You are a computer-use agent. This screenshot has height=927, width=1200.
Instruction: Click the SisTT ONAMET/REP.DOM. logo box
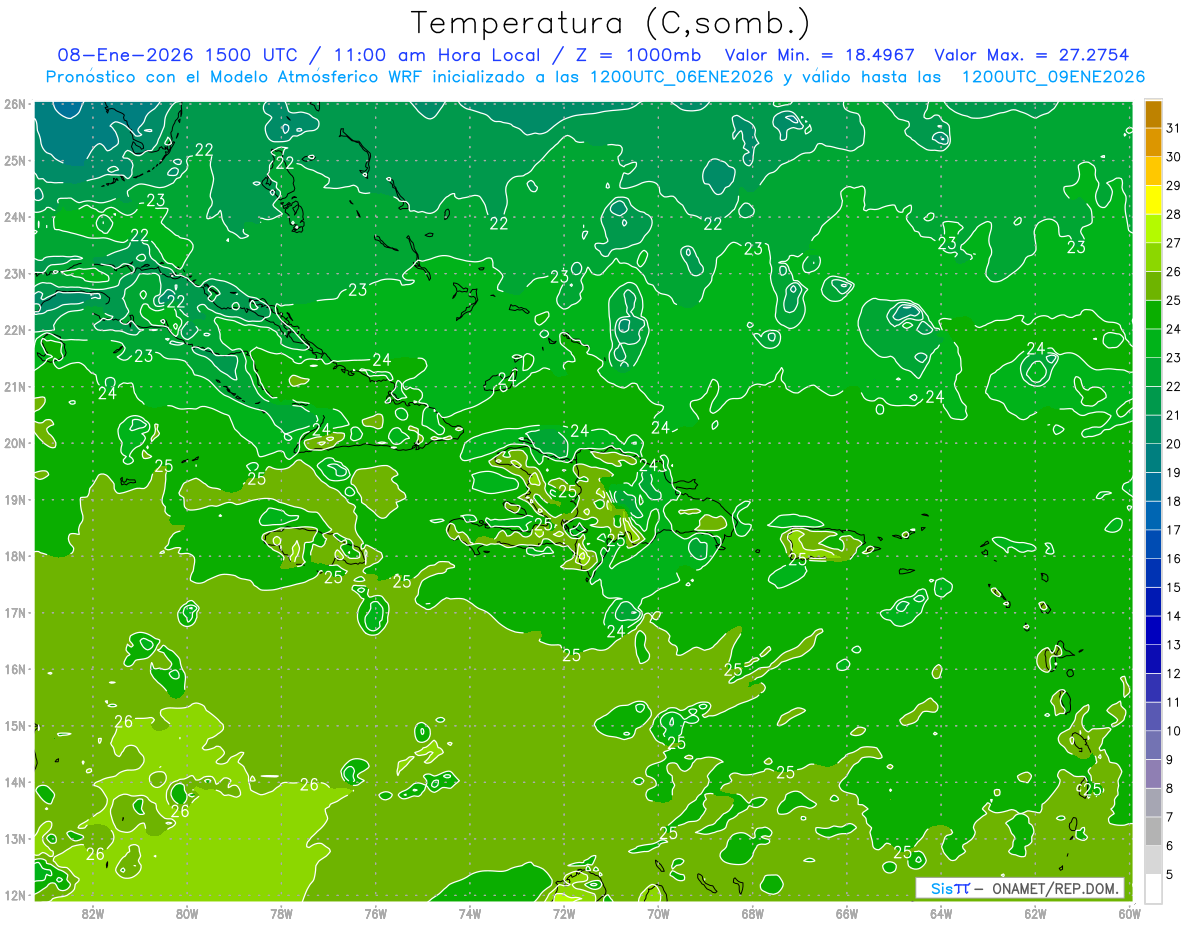[x=1020, y=888]
